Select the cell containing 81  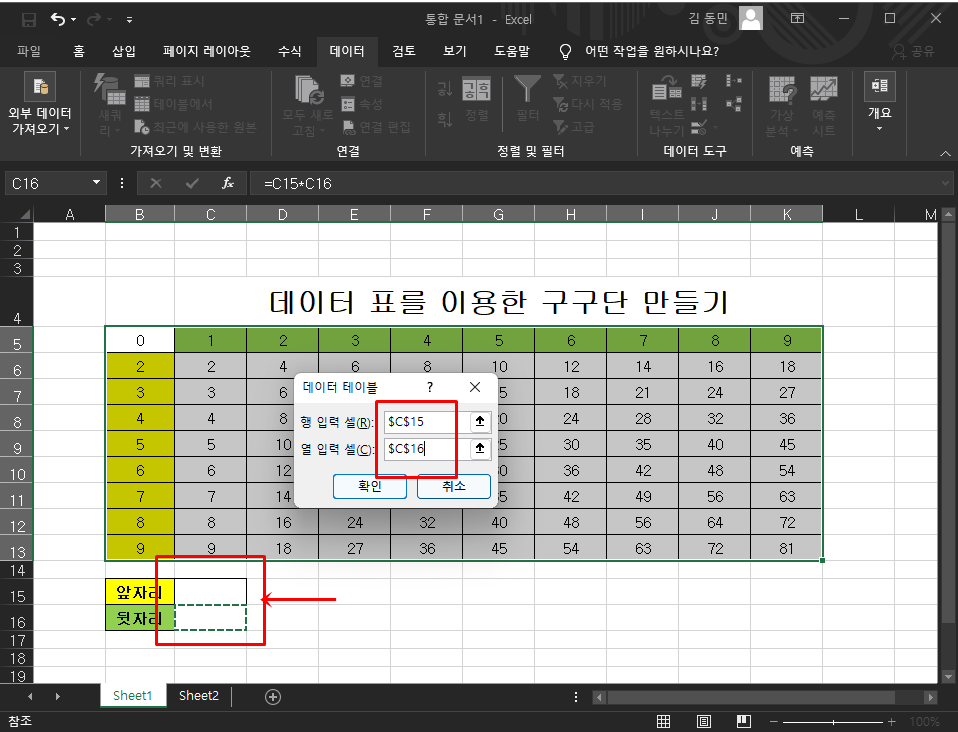[x=787, y=548]
